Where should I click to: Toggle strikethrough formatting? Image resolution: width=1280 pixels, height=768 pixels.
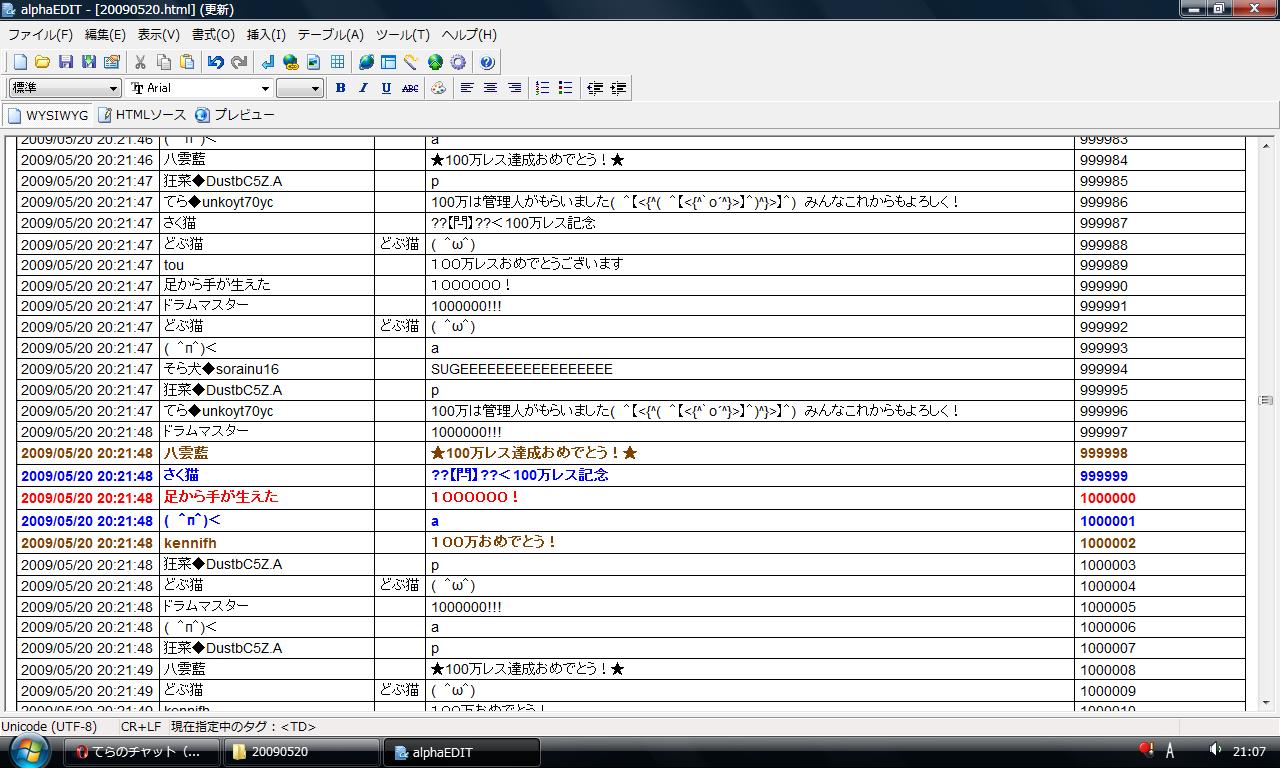pos(410,88)
